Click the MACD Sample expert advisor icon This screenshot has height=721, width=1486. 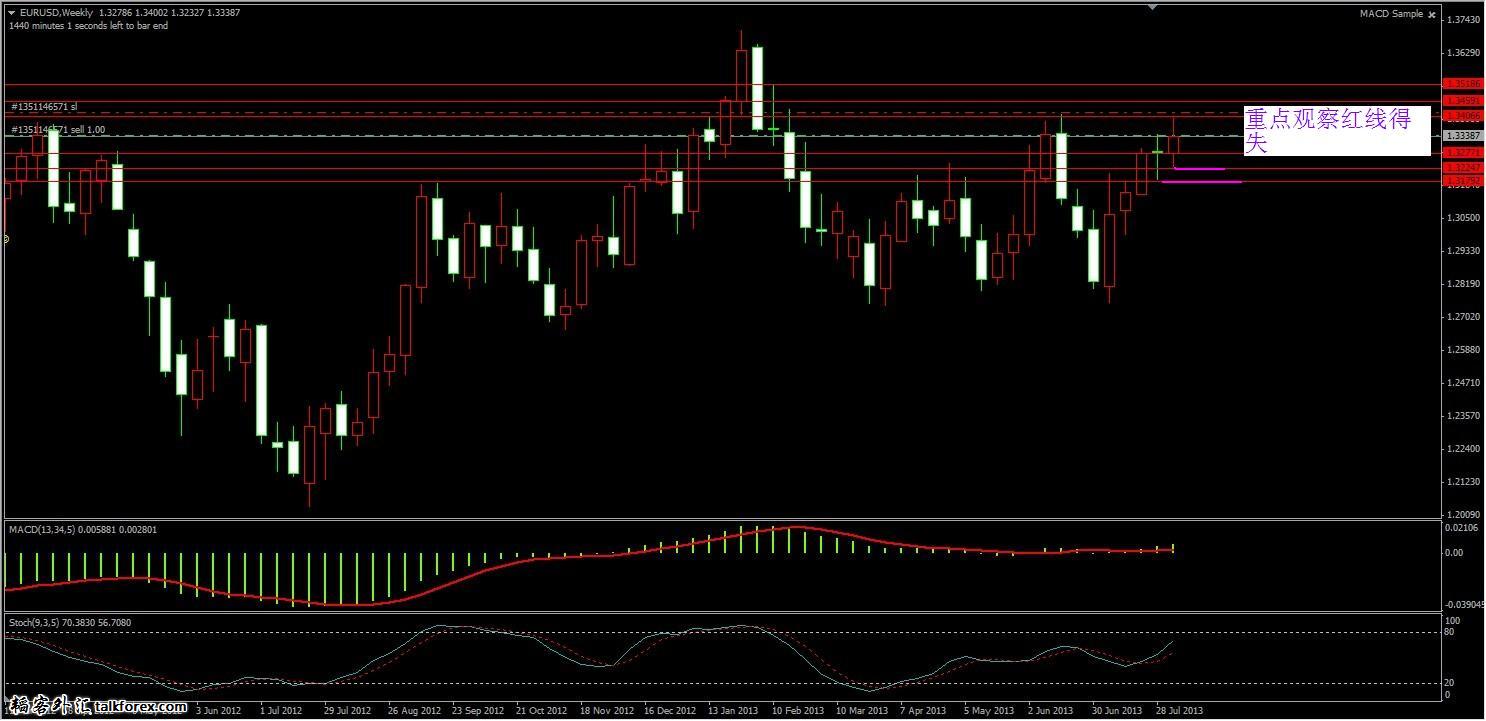coord(1432,14)
